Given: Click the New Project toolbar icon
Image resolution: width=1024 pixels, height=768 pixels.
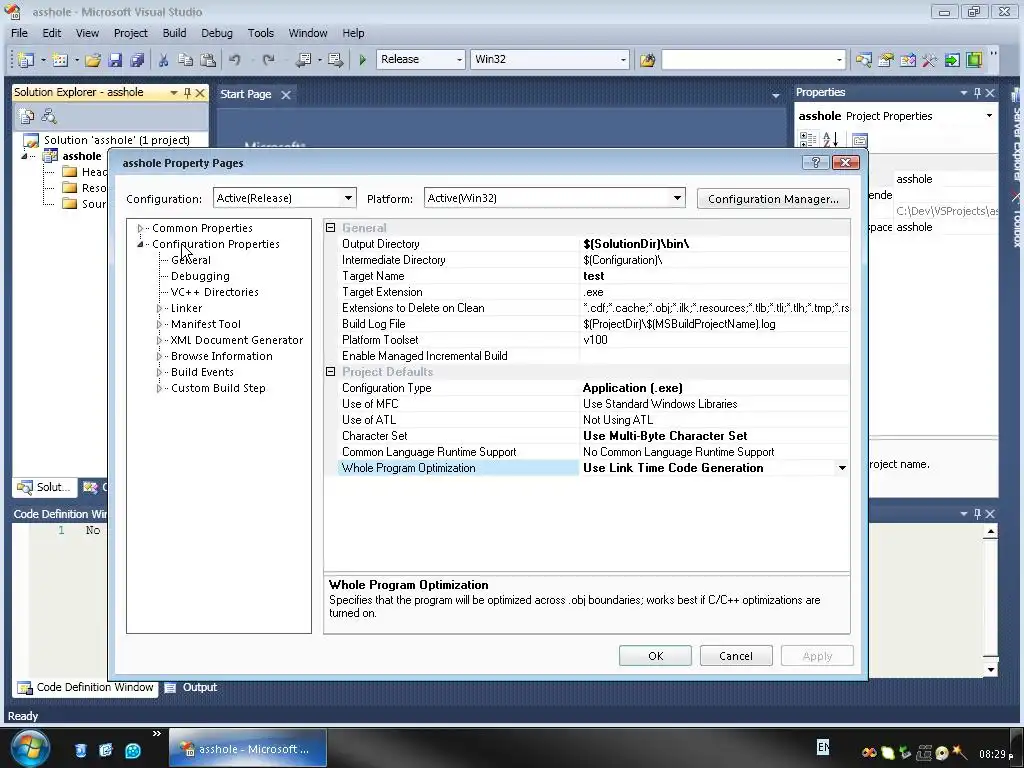Looking at the screenshot, I should click(x=26, y=59).
